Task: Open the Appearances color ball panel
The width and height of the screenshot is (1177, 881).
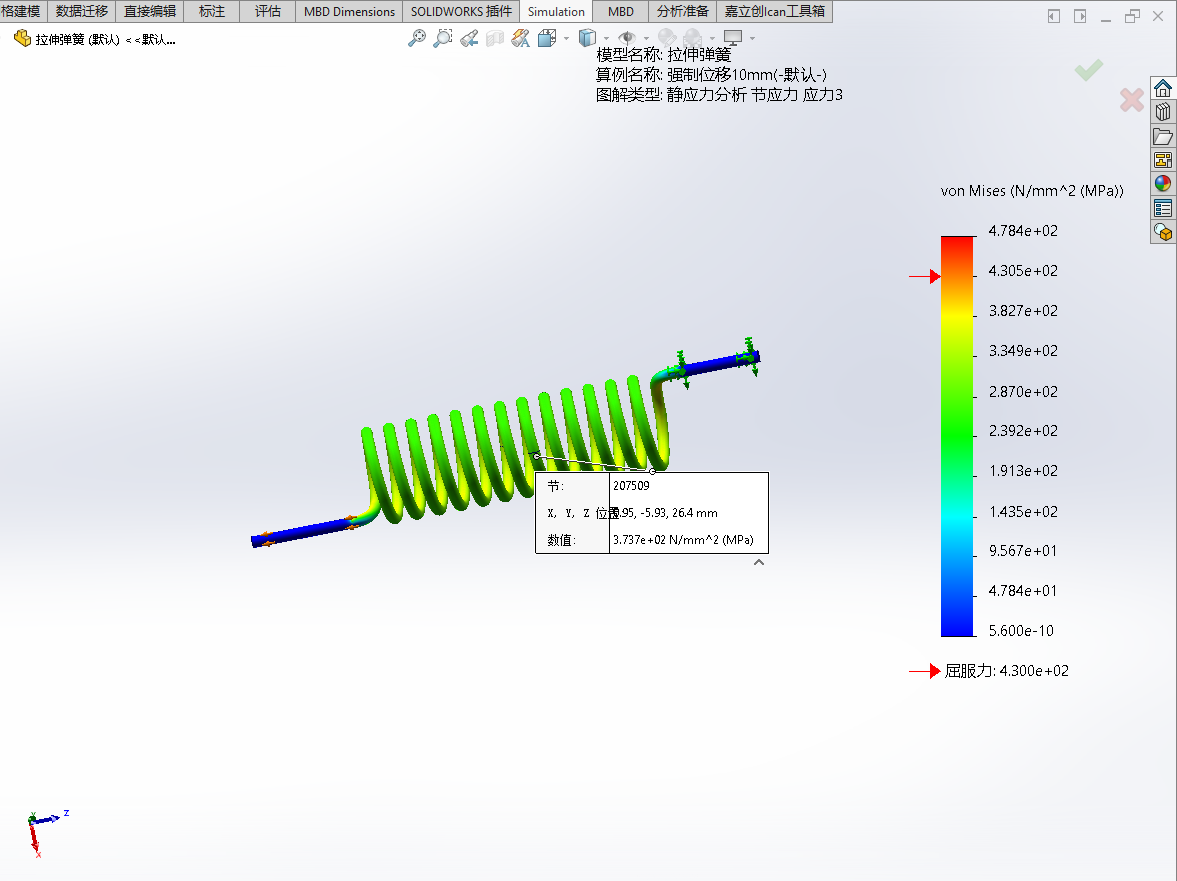Action: click(x=1162, y=183)
